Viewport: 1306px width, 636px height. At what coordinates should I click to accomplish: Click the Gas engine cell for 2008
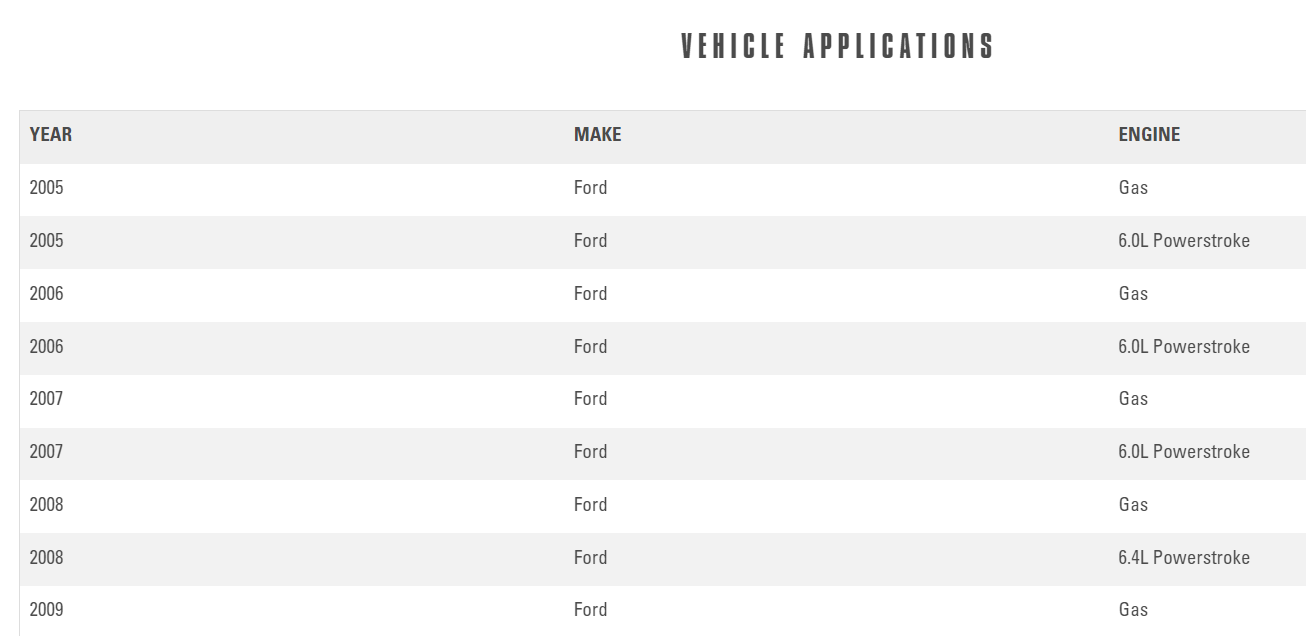point(1133,505)
